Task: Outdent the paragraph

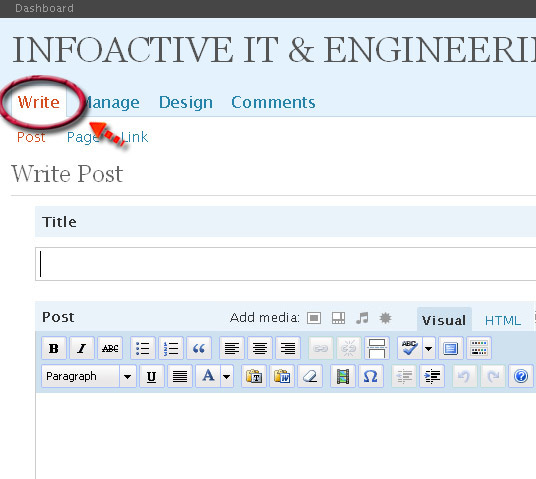Action: pyautogui.click(x=404, y=376)
